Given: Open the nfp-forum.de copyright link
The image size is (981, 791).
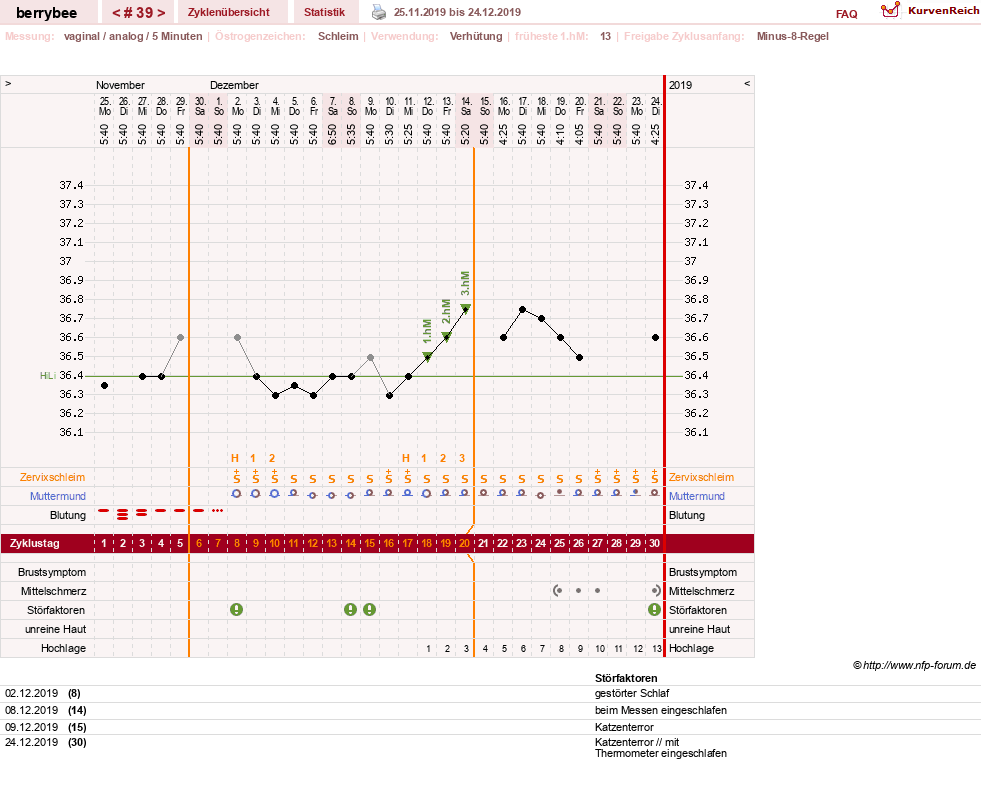Looking at the screenshot, I should pos(914,665).
